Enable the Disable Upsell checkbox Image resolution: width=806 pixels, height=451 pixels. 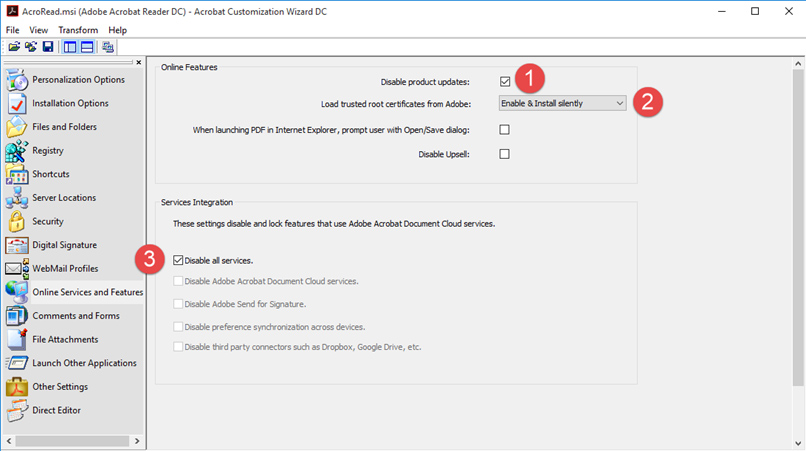click(x=505, y=154)
